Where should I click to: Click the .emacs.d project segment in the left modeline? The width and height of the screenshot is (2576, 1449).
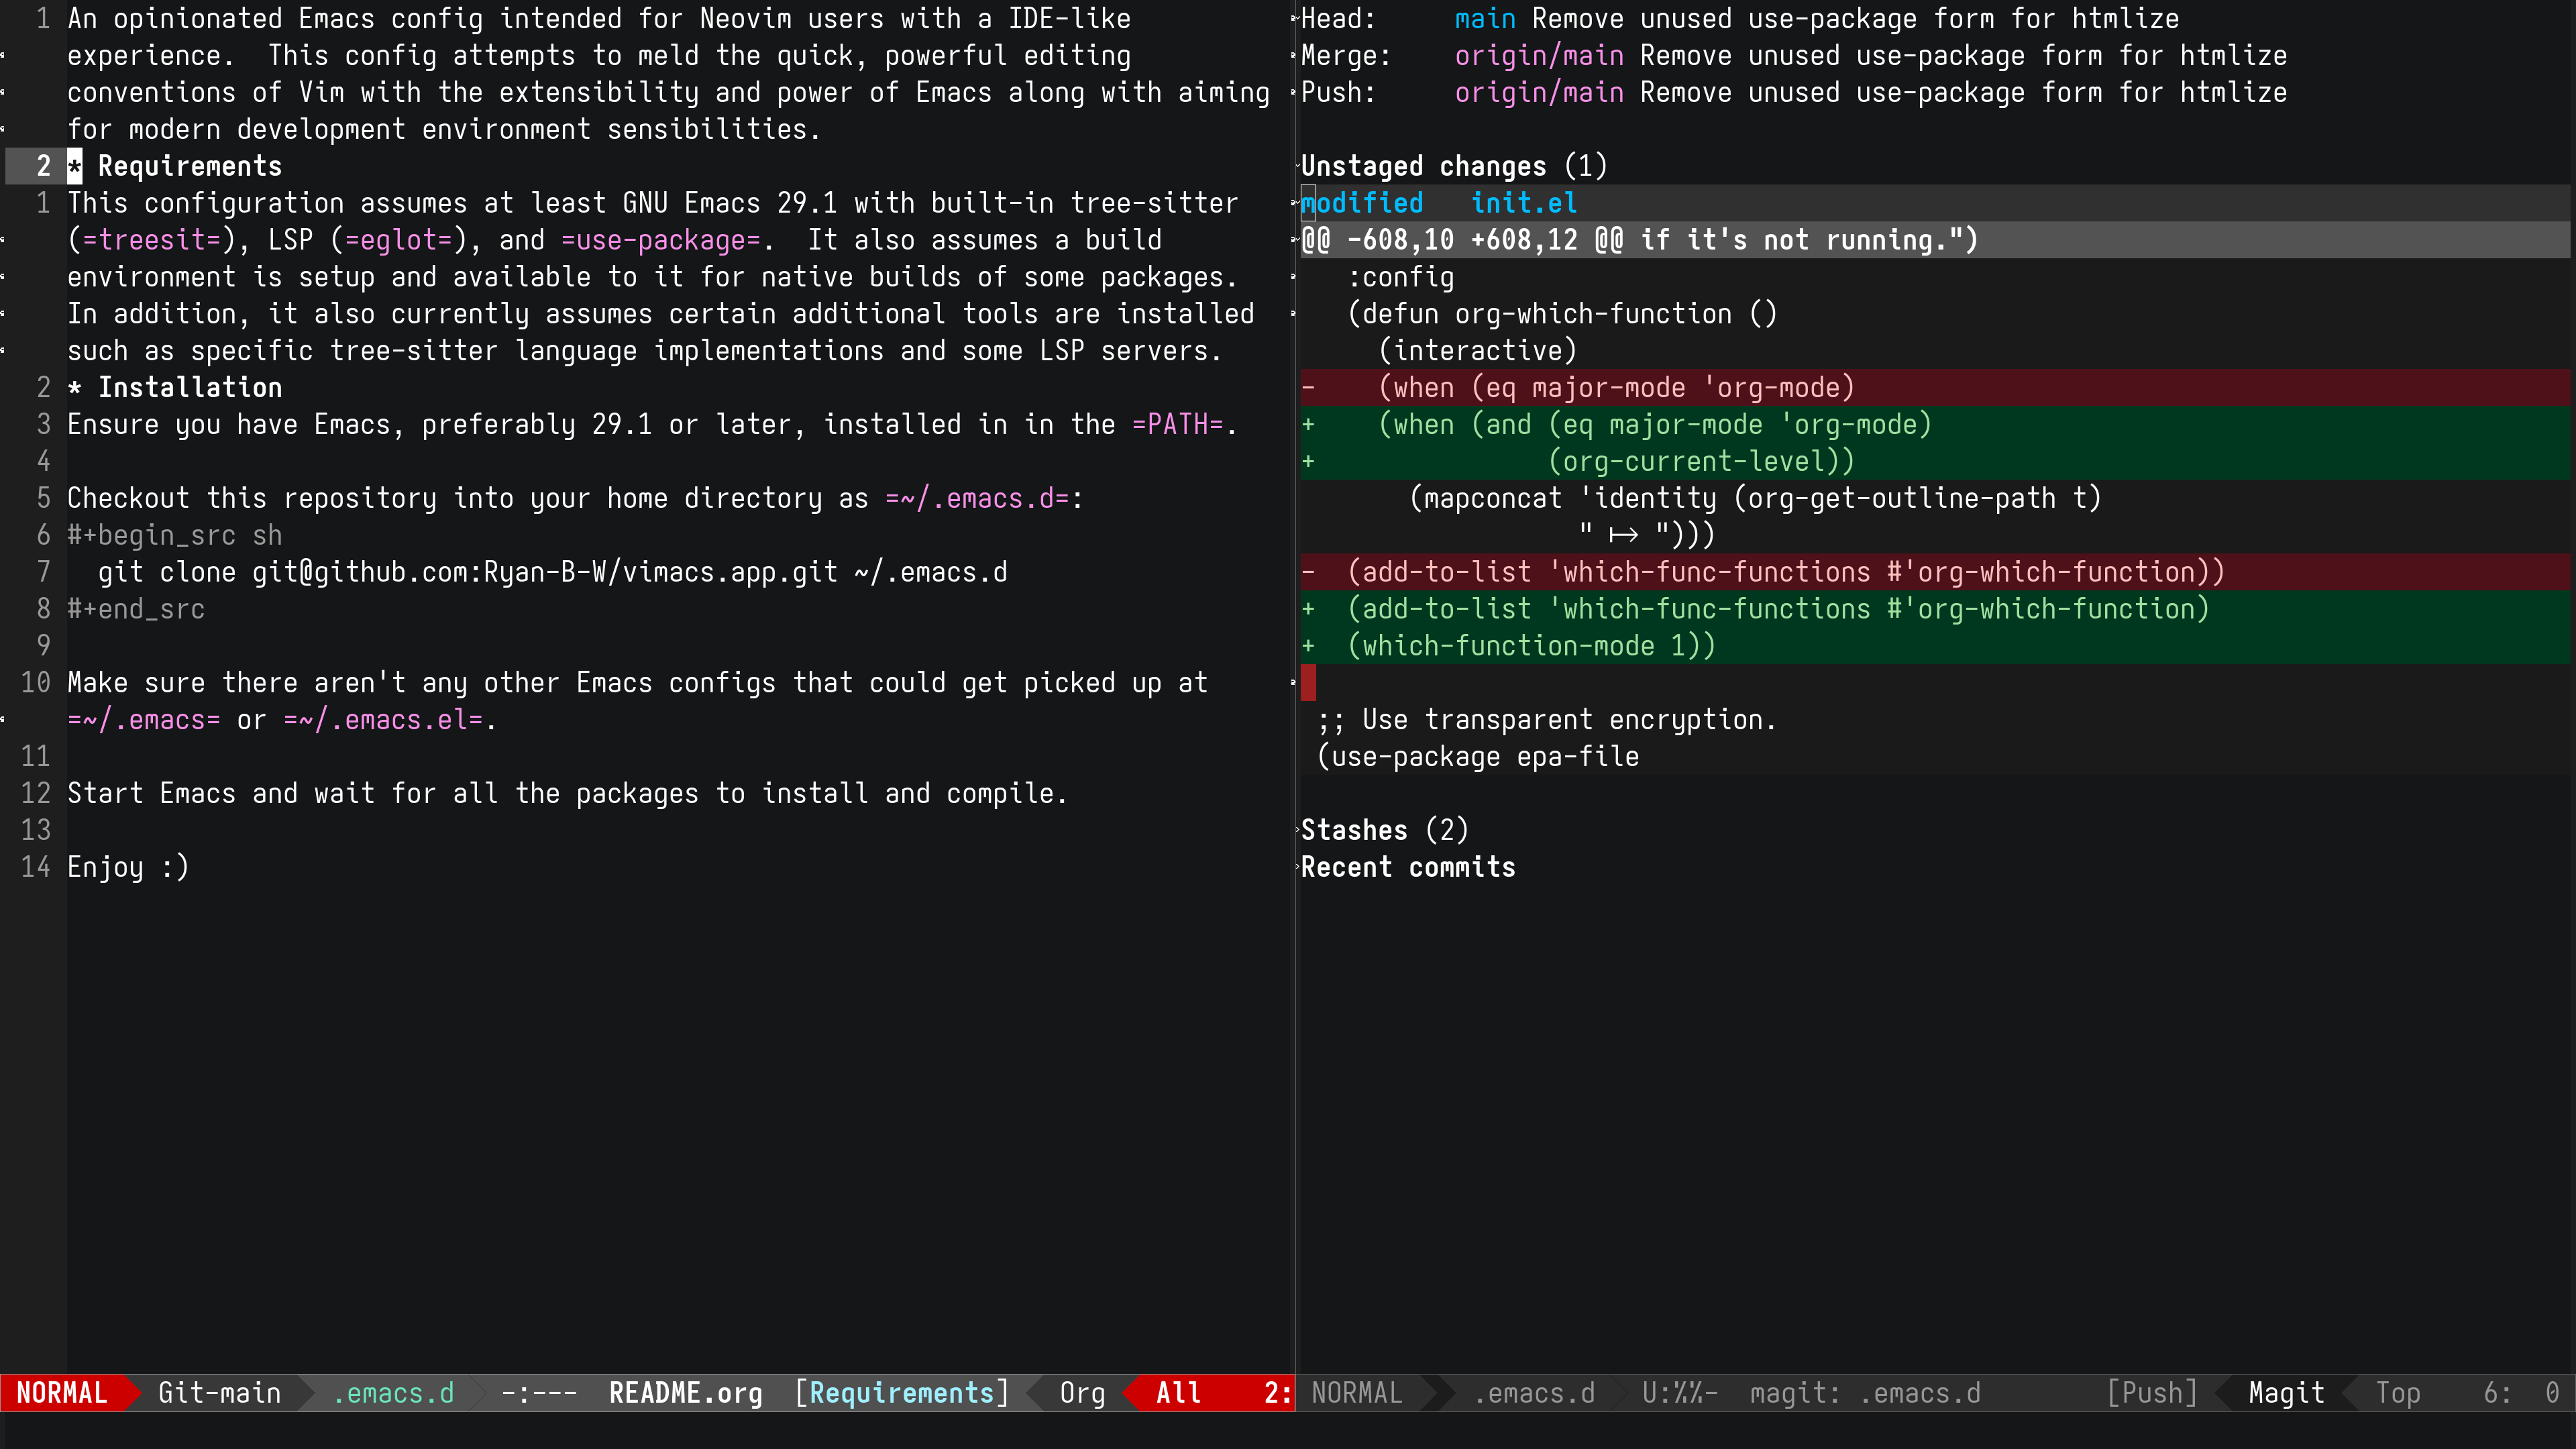pyautogui.click(x=393, y=1393)
